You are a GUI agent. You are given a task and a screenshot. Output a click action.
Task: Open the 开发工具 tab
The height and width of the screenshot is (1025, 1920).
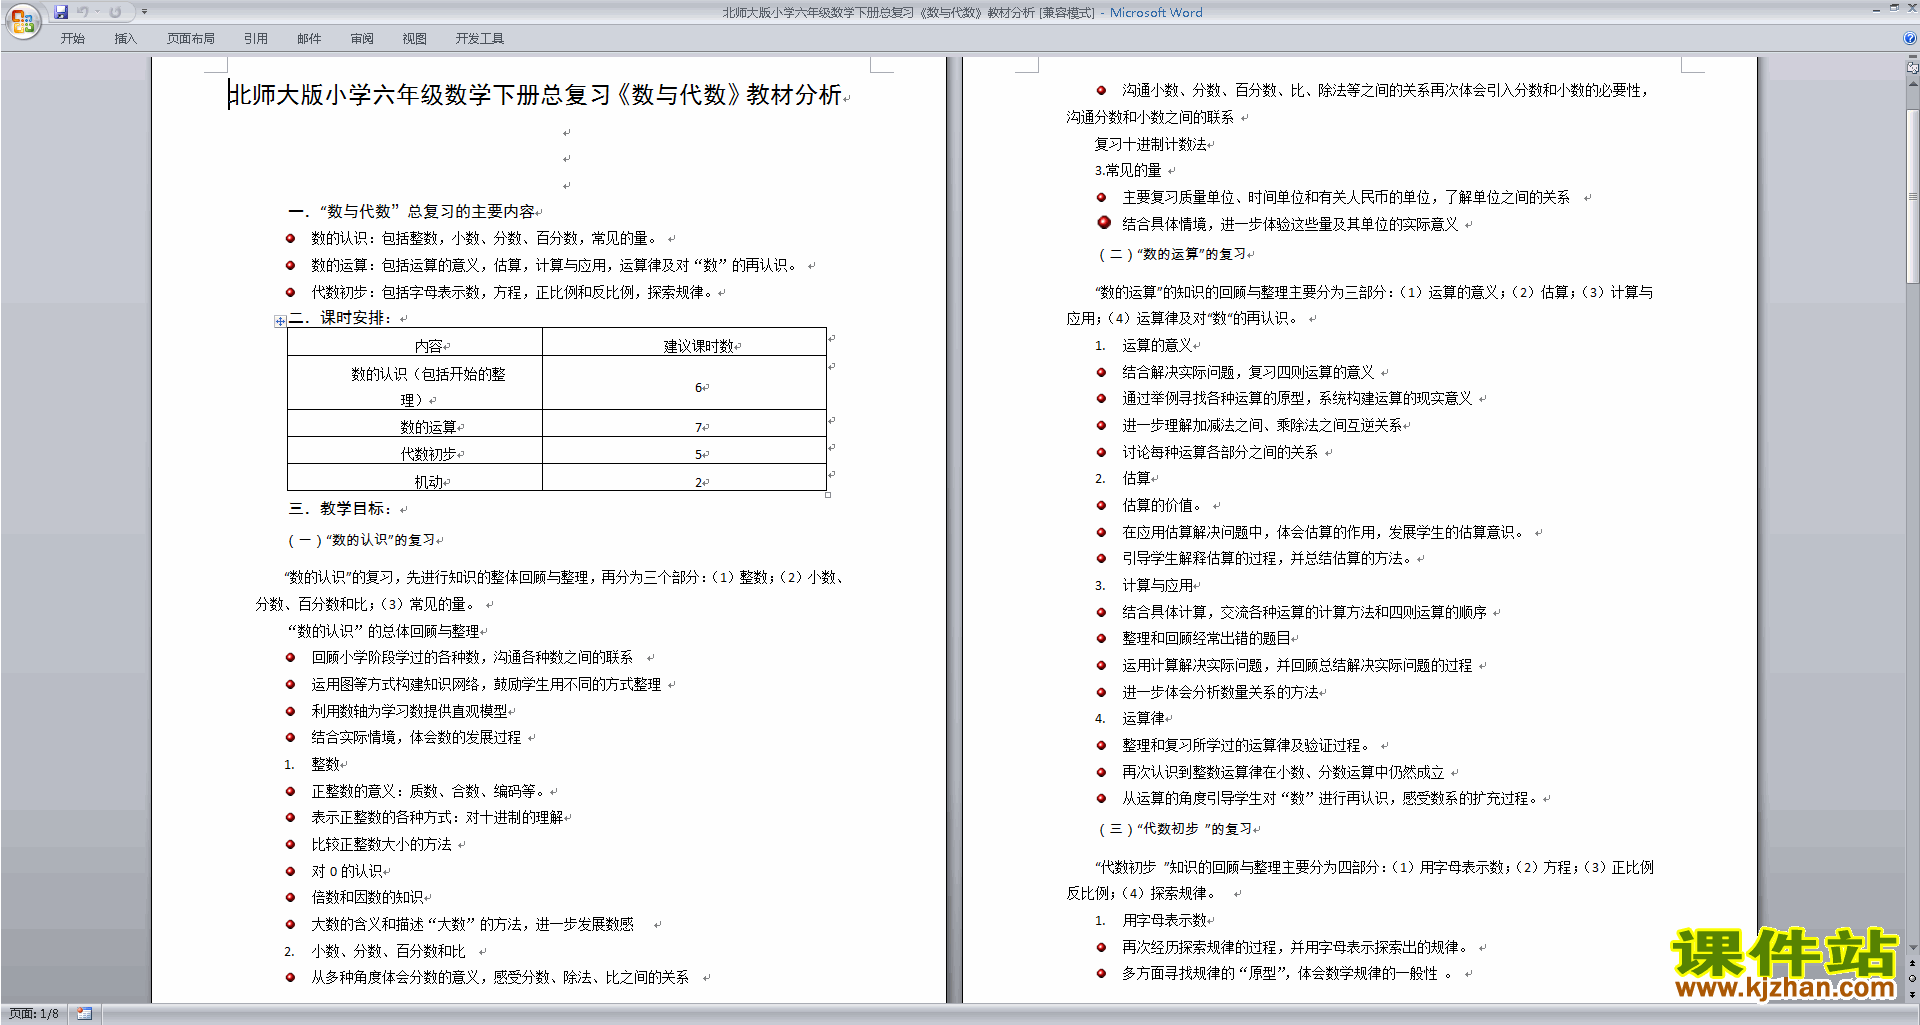479,39
